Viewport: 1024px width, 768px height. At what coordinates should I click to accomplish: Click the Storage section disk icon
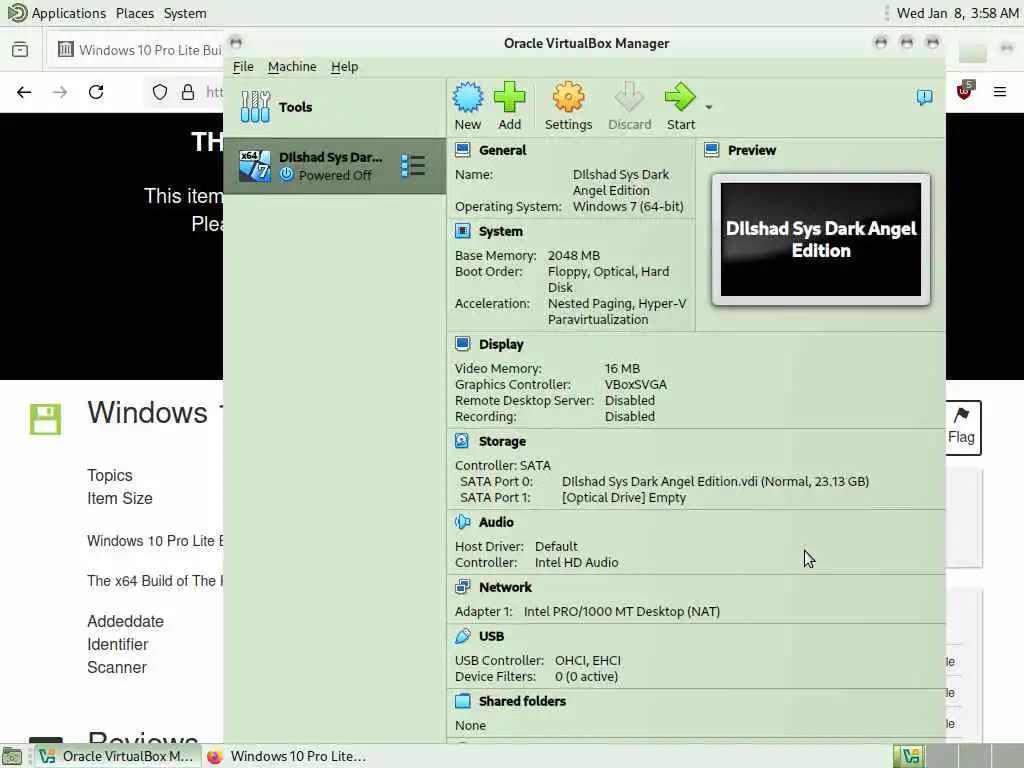click(x=462, y=441)
